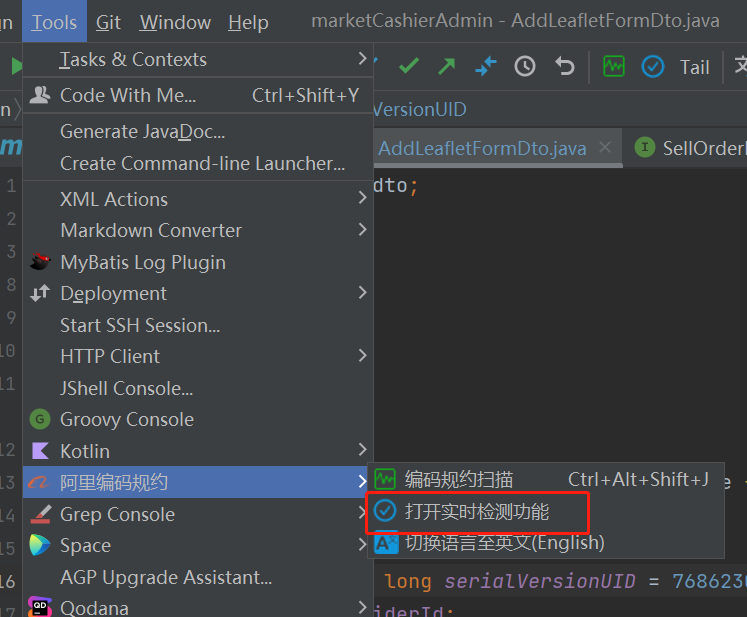Close the AddLeafletFormDto.java tab
This screenshot has height=617, width=747.
[605, 147]
